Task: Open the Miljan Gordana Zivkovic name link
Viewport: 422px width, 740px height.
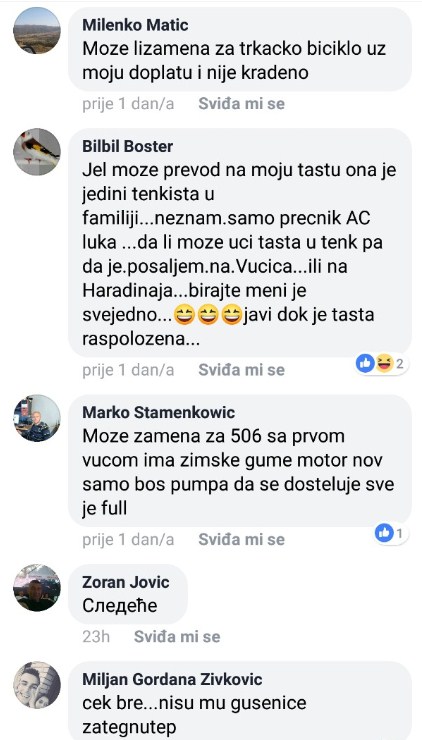Action: [172, 679]
